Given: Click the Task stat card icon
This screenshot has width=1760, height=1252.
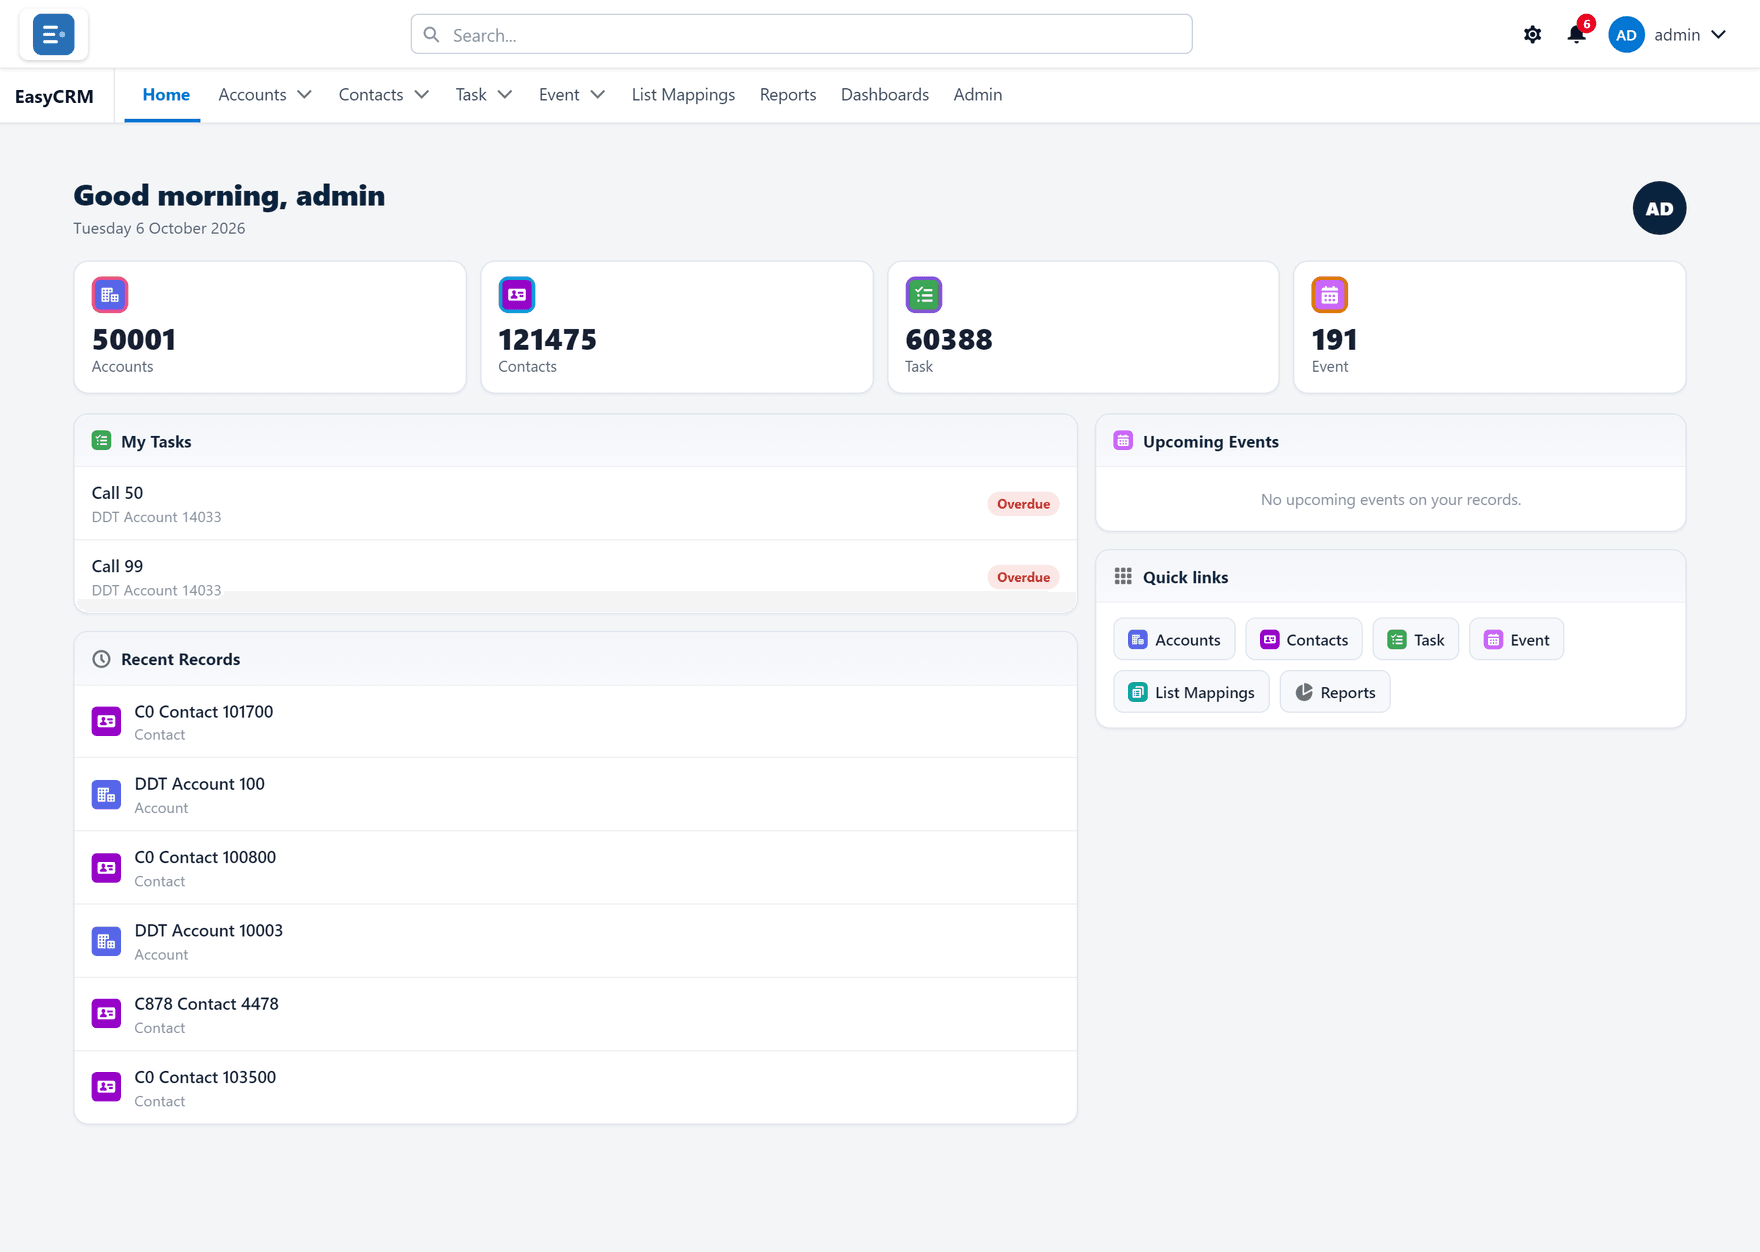Looking at the screenshot, I should (924, 295).
